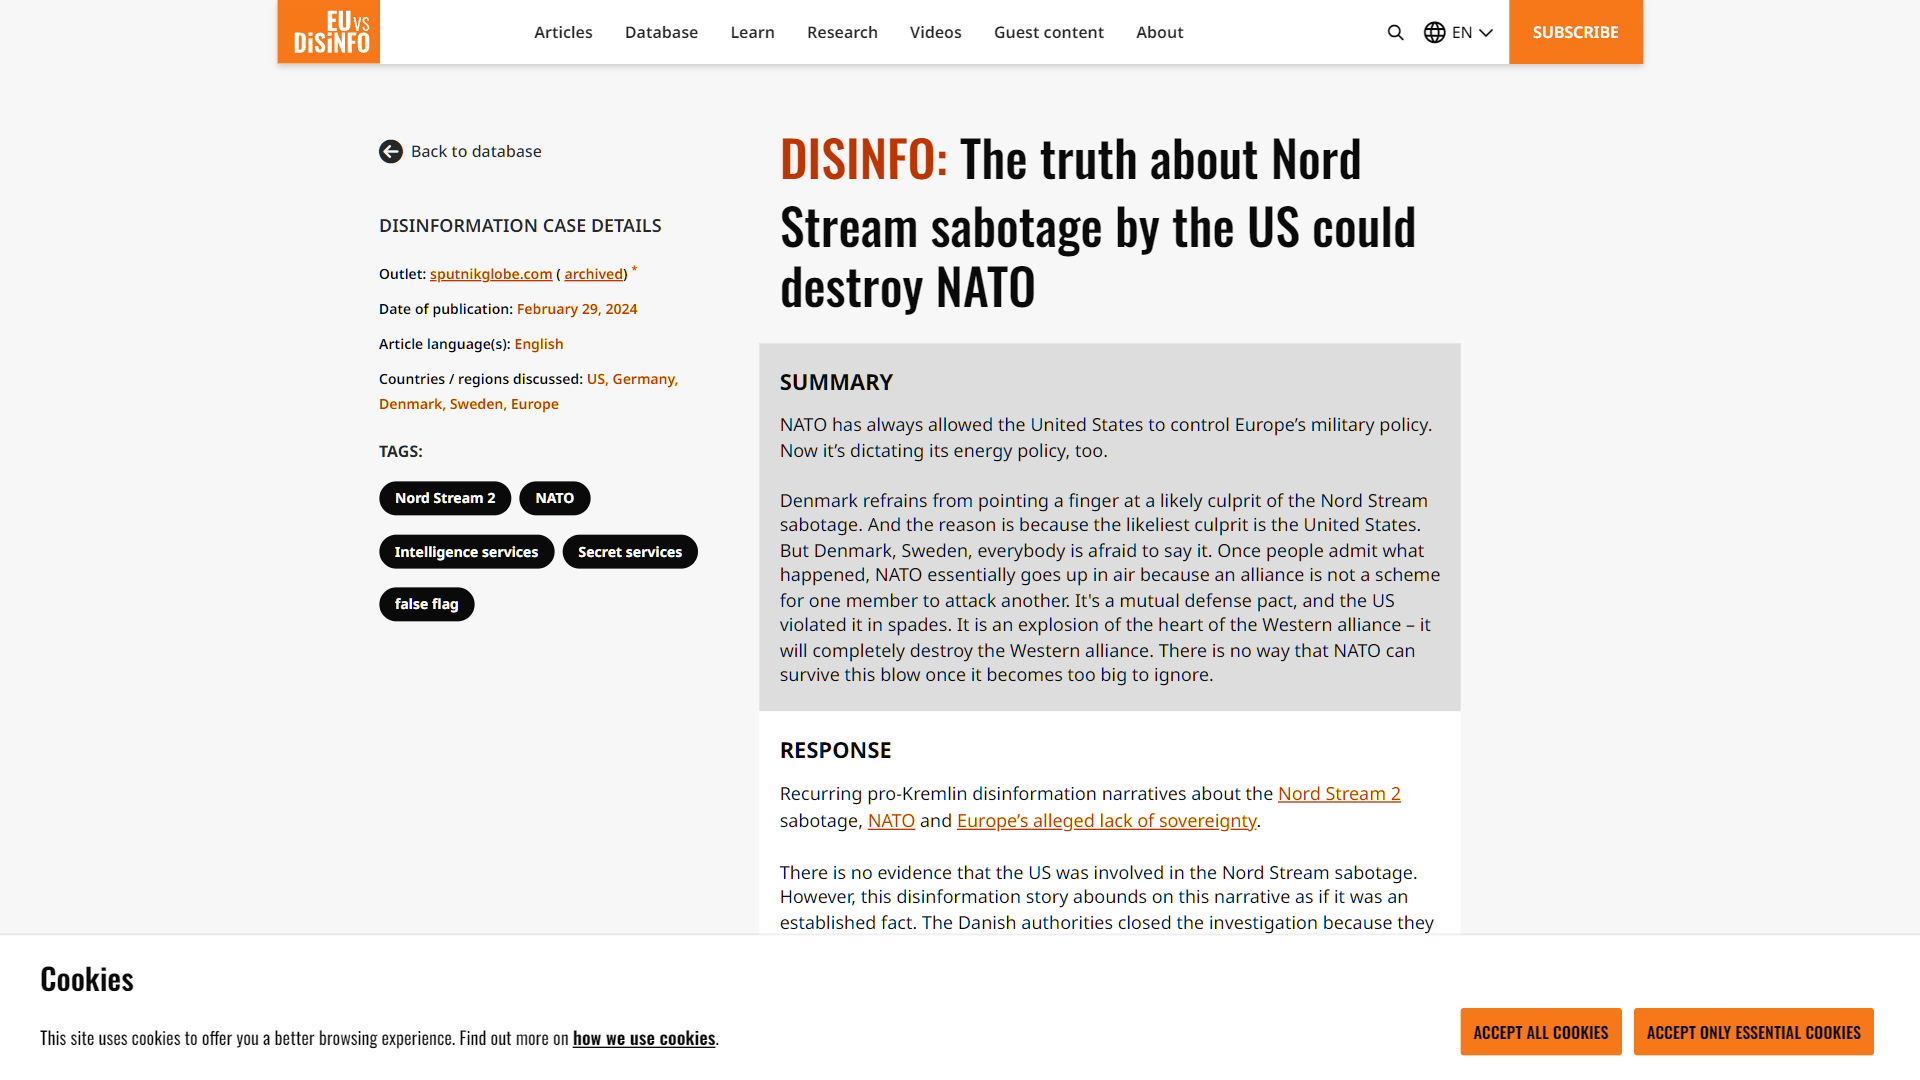The width and height of the screenshot is (1920, 1080).
Task: Open the 'how we use cookies' link
Action: 644,1038
